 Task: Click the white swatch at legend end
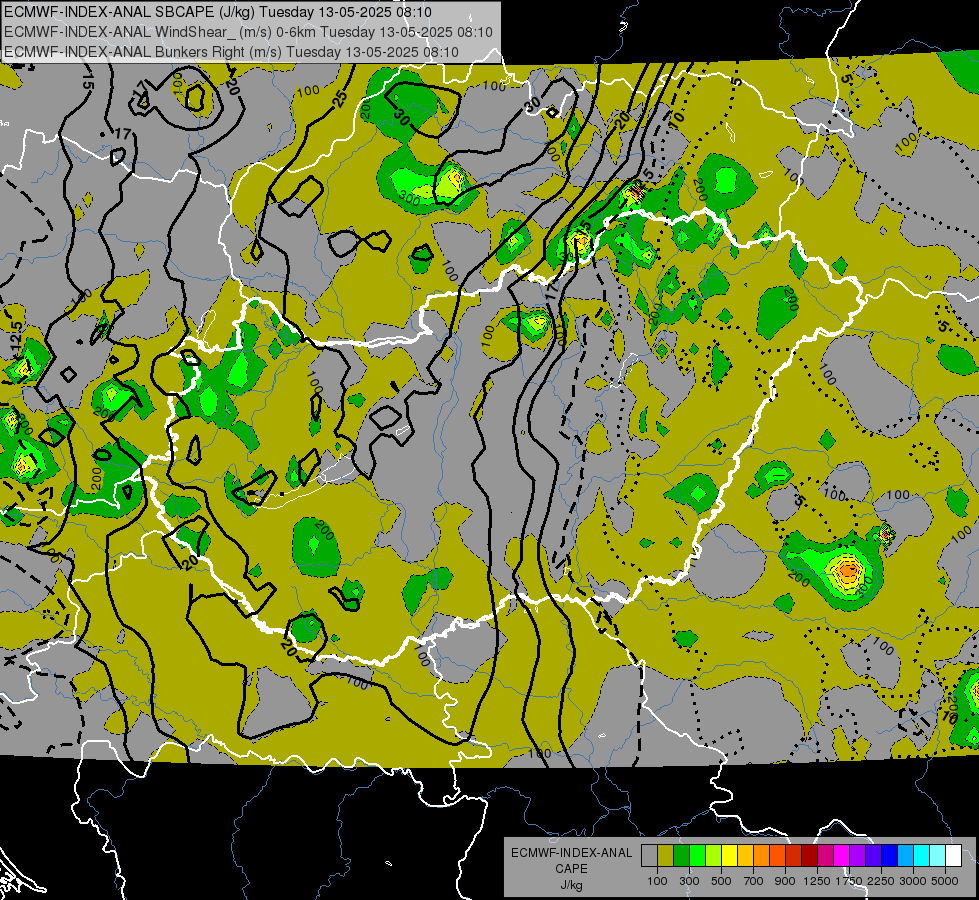coord(953,855)
